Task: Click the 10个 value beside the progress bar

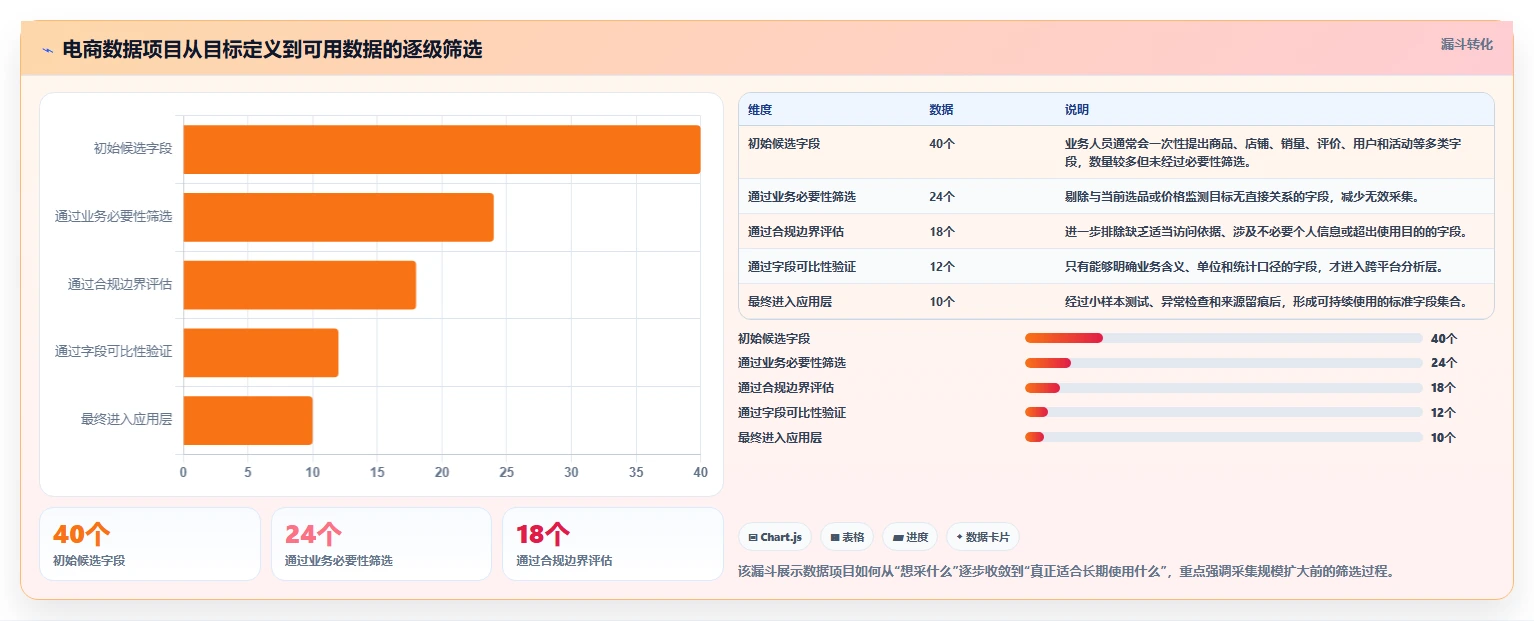Action: (1444, 437)
